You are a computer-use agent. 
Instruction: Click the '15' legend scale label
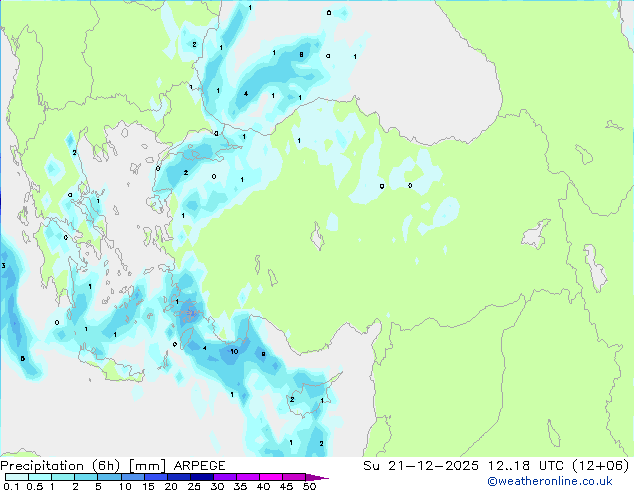tap(148, 486)
